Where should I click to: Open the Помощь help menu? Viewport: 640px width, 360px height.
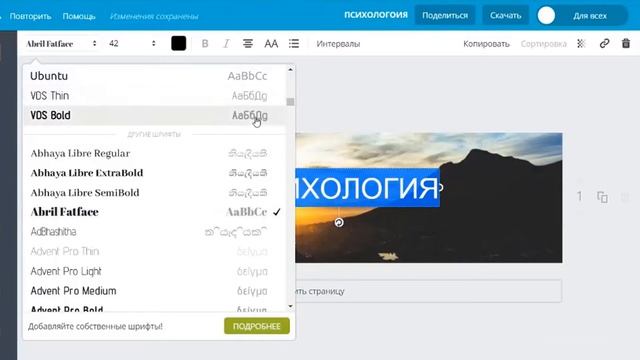[x=79, y=16]
